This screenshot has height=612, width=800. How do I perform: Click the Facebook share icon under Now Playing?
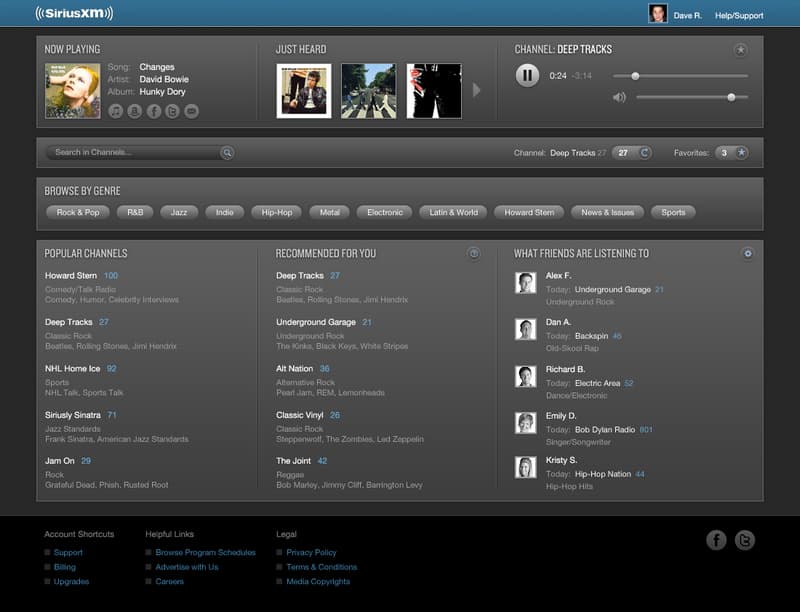(x=154, y=111)
